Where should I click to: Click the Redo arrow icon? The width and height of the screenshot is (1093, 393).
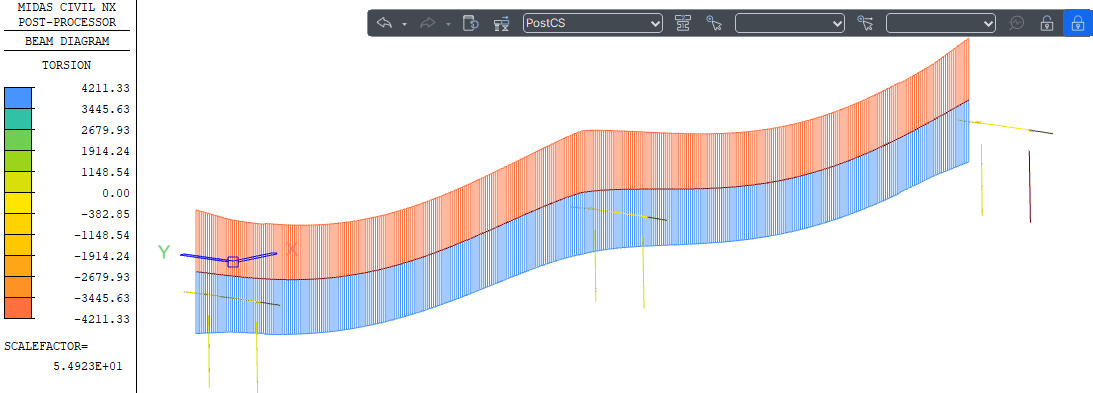pyautogui.click(x=428, y=23)
